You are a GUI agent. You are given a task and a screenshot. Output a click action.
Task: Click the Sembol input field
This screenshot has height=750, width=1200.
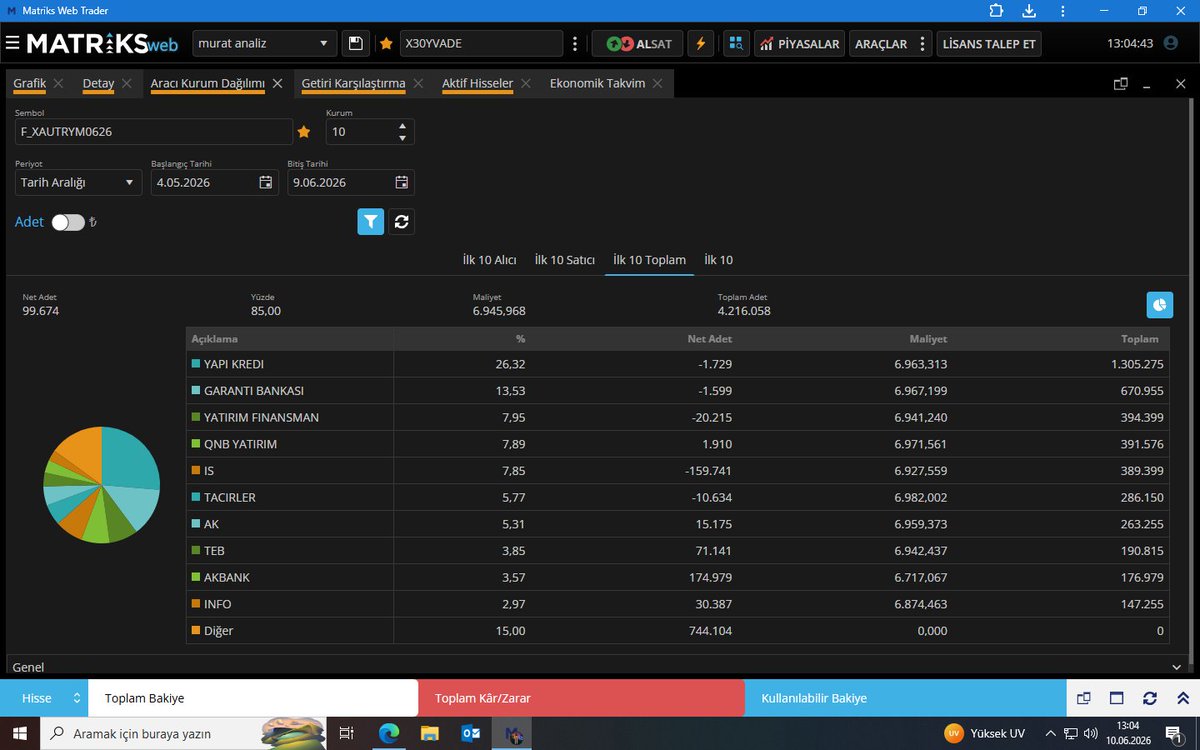[x=154, y=131]
